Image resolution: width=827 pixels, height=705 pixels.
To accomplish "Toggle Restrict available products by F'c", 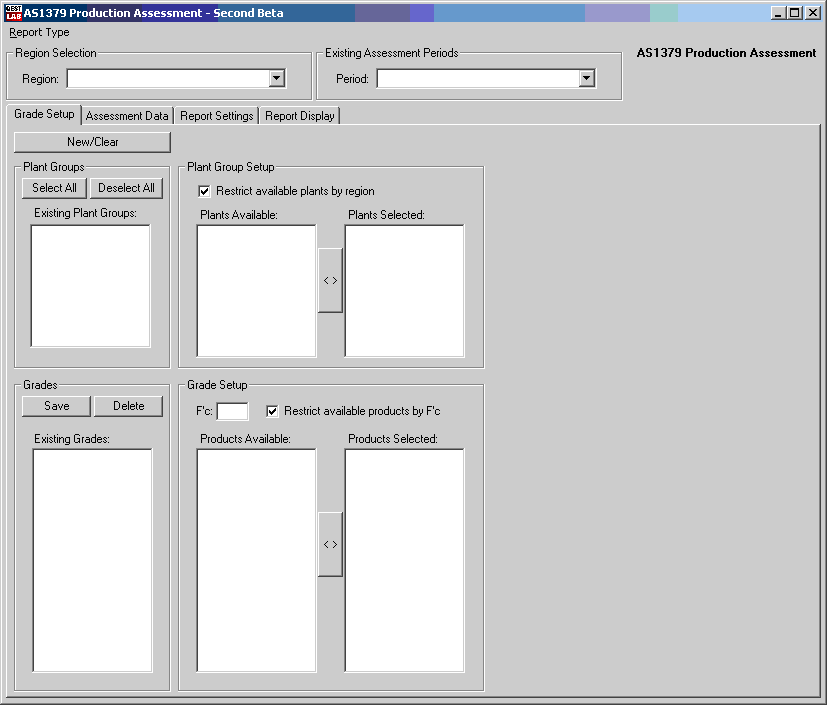I will [x=272, y=411].
